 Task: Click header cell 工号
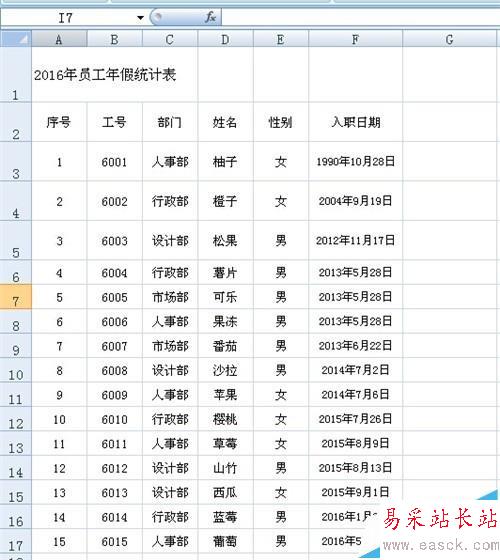point(114,122)
